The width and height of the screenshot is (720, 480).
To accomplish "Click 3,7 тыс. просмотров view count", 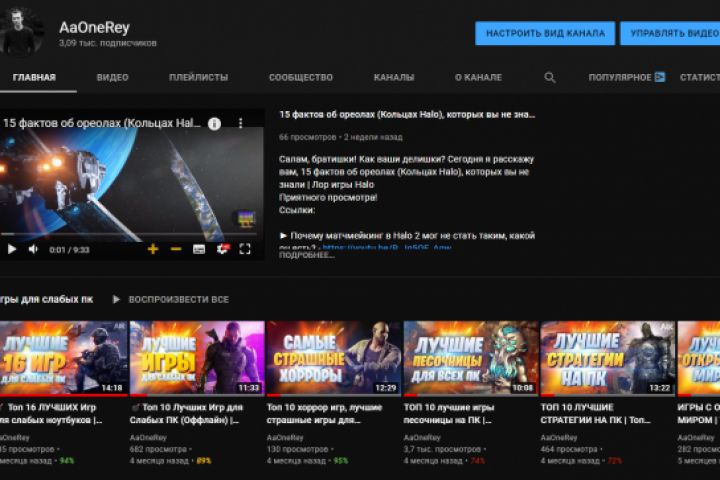I will pos(442,449).
